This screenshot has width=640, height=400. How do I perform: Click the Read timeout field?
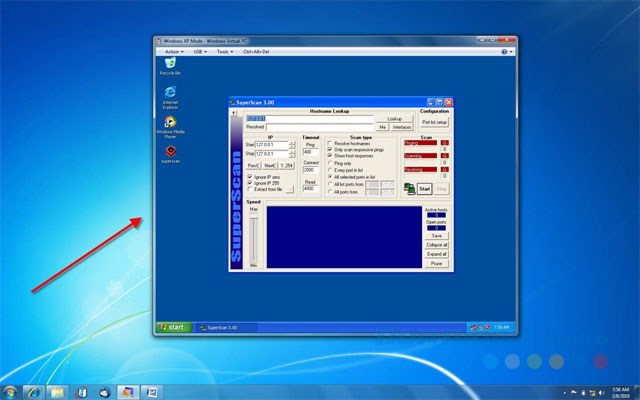pyautogui.click(x=310, y=189)
